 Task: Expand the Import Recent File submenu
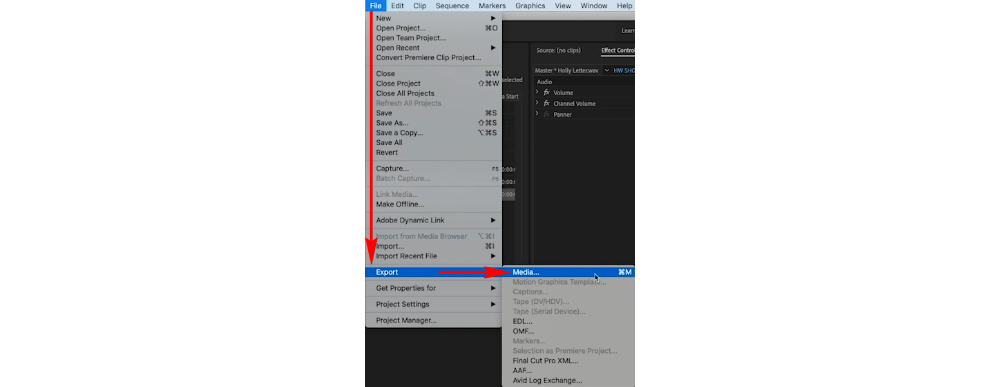(x=434, y=256)
